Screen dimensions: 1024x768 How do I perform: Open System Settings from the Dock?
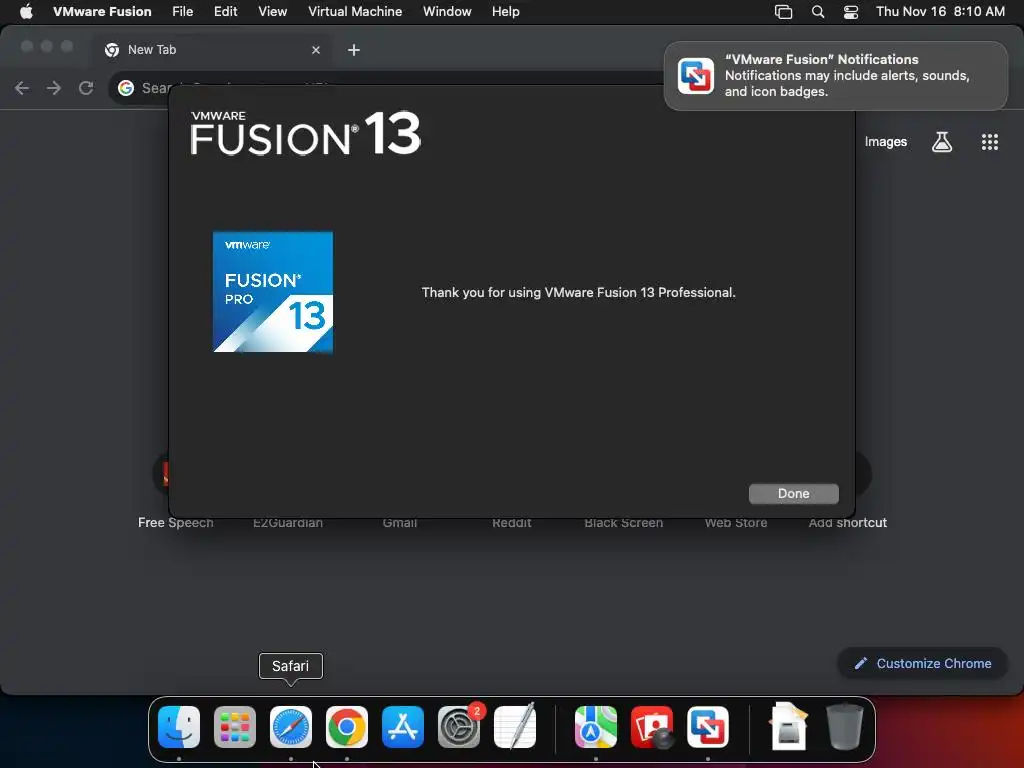[x=459, y=727]
